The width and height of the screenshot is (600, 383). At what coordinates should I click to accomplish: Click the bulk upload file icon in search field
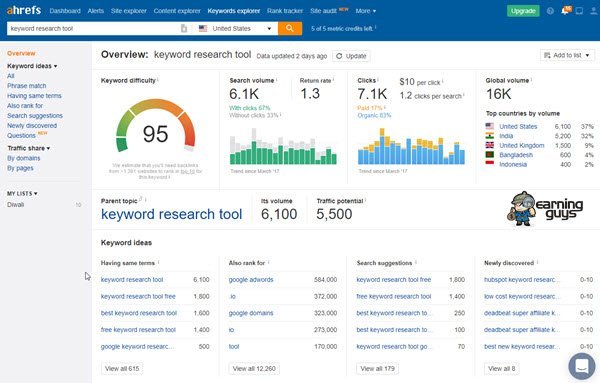coord(184,28)
